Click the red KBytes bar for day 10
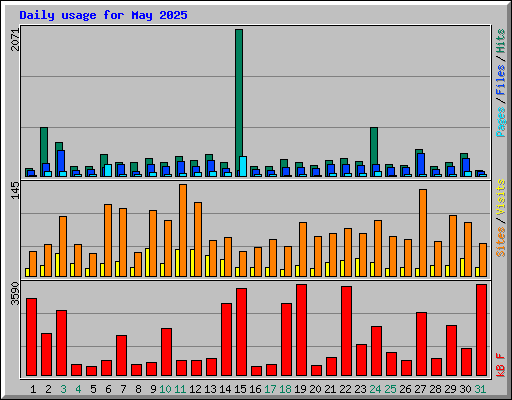The height and width of the screenshot is (400, 512). 167,352
